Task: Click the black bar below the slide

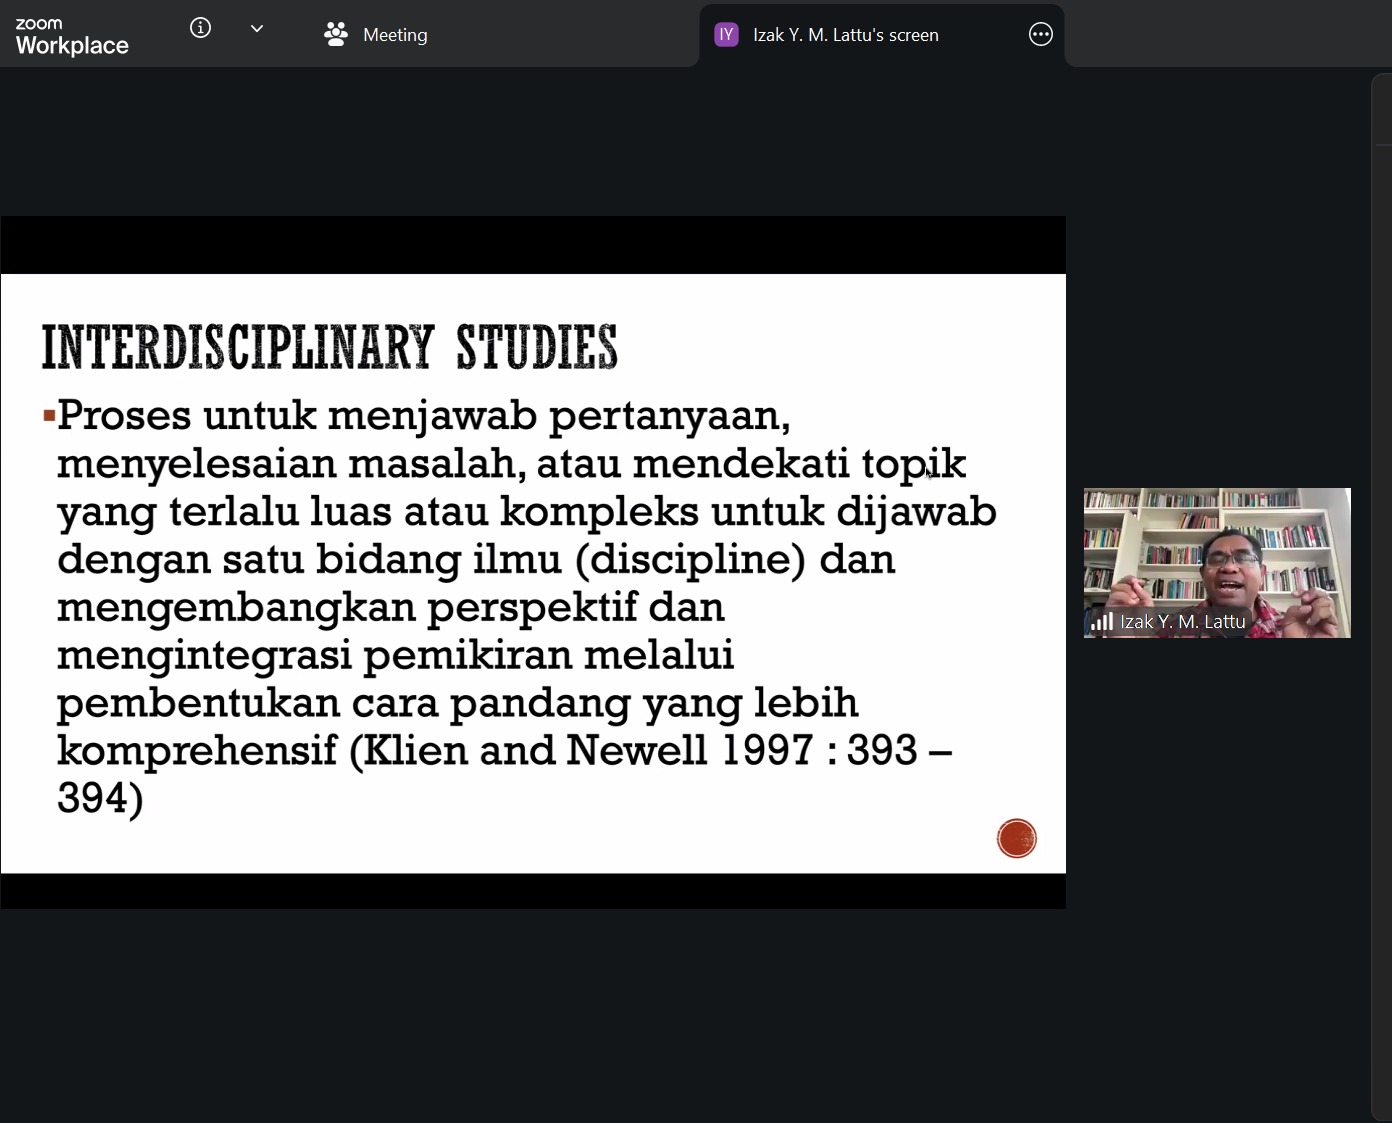Action: [533, 891]
